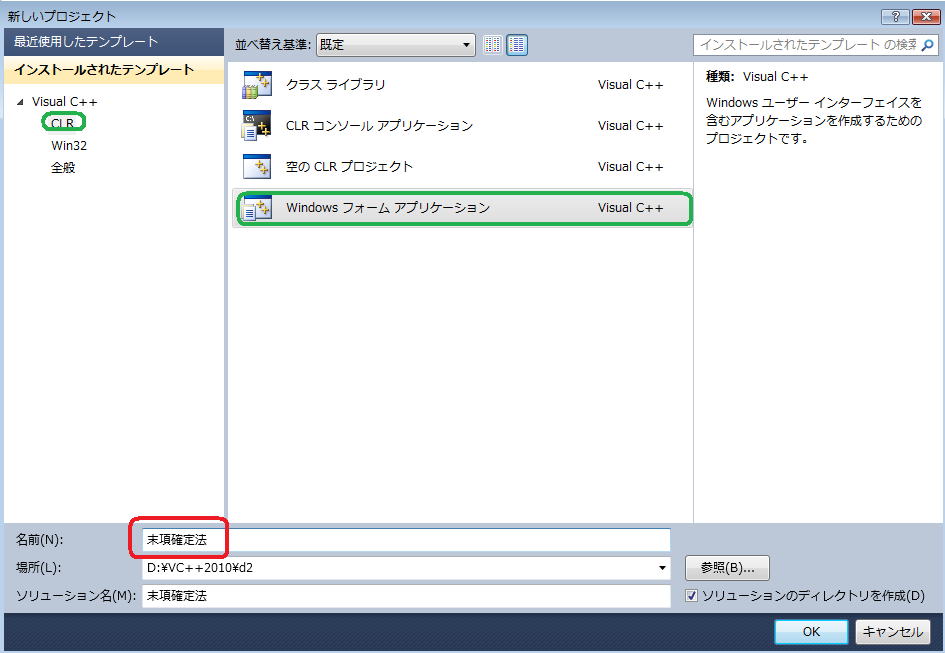This screenshot has width=945, height=653.
Task: Click the 参照(B)... browse button
Action: point(727,567)
